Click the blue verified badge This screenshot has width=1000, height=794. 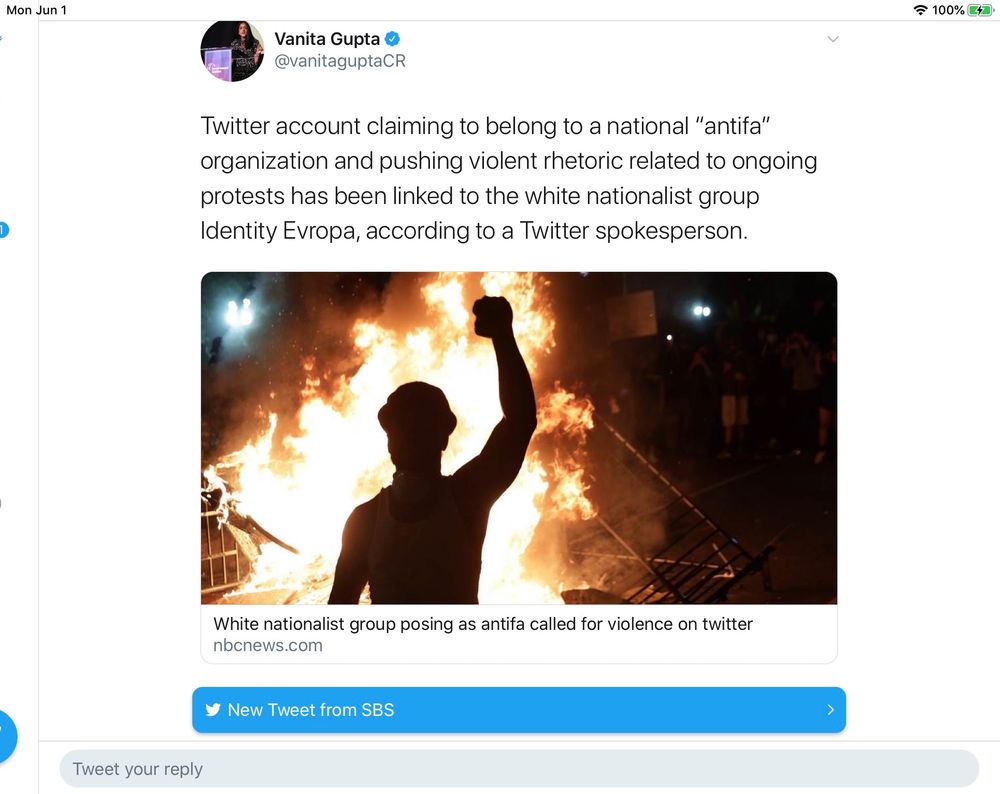point(393,39)
